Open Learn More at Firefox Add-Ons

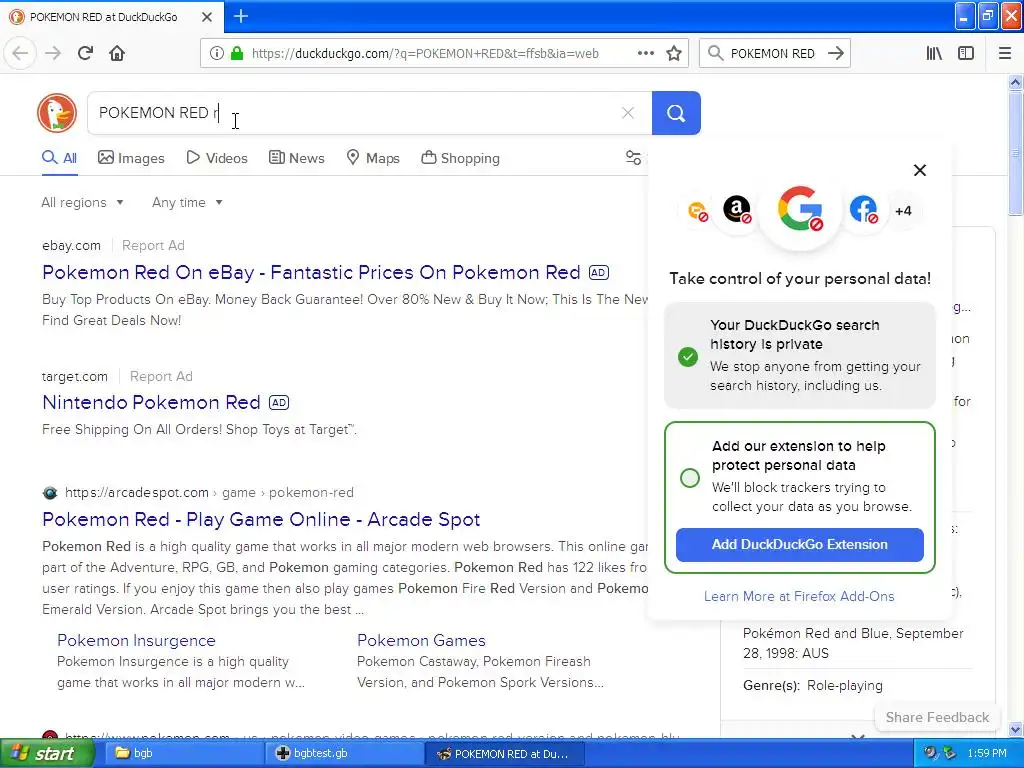pos(799,596)
